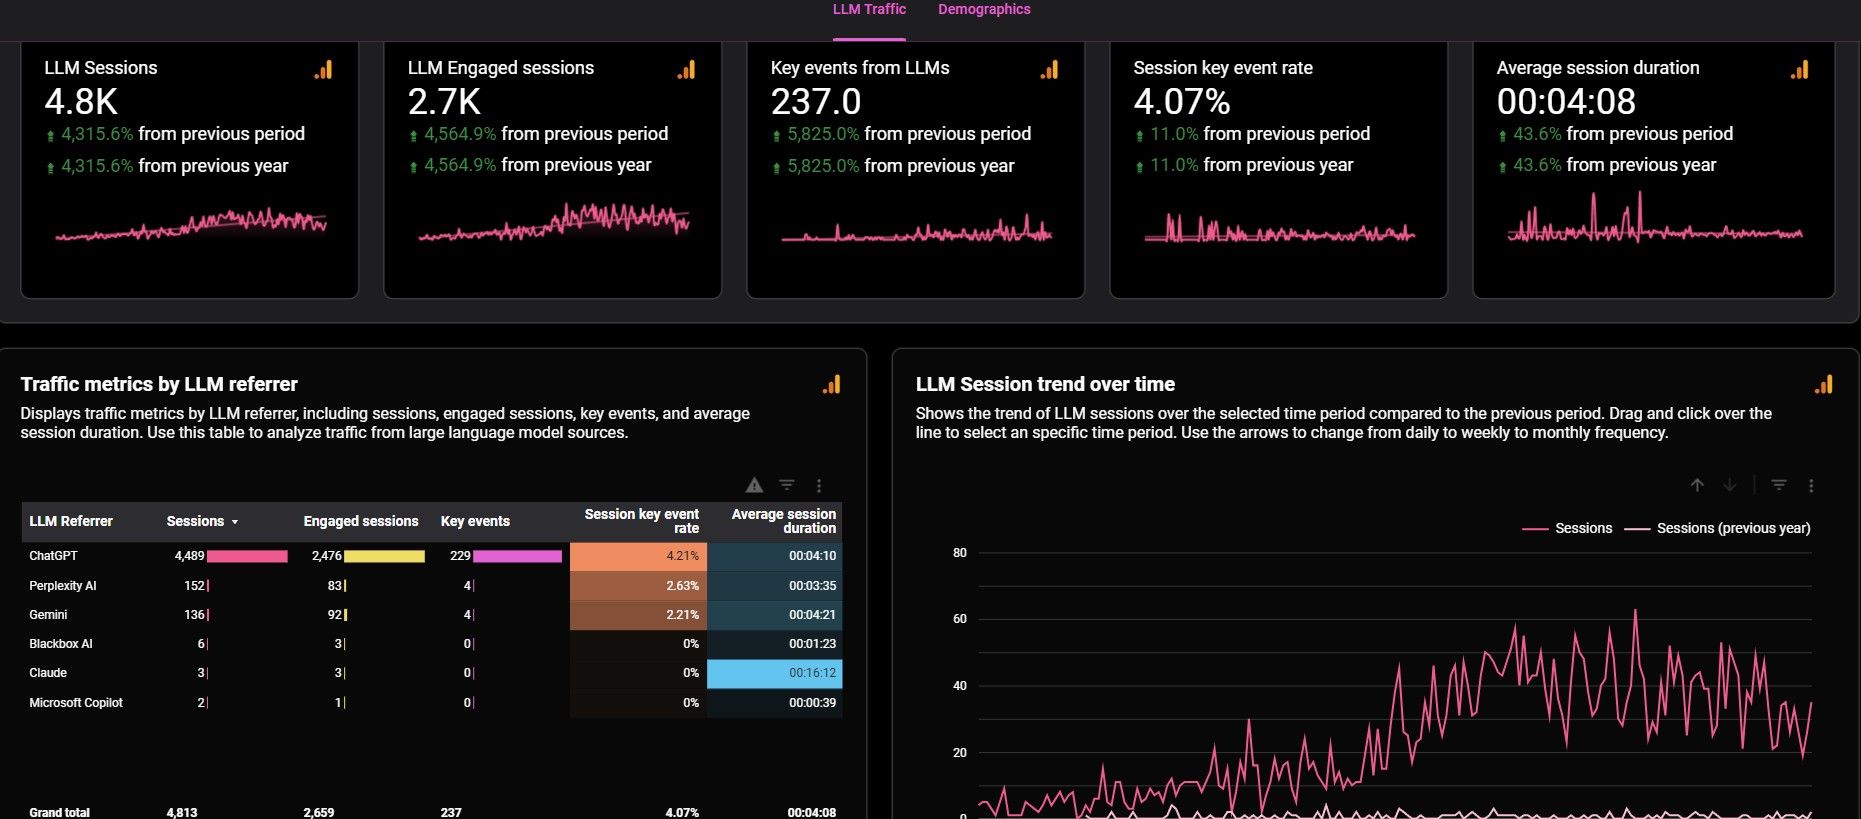1861x819 pixels.
Task: Drill up using the up arrow on trend chart
Action: click(x=1697, y=485)
